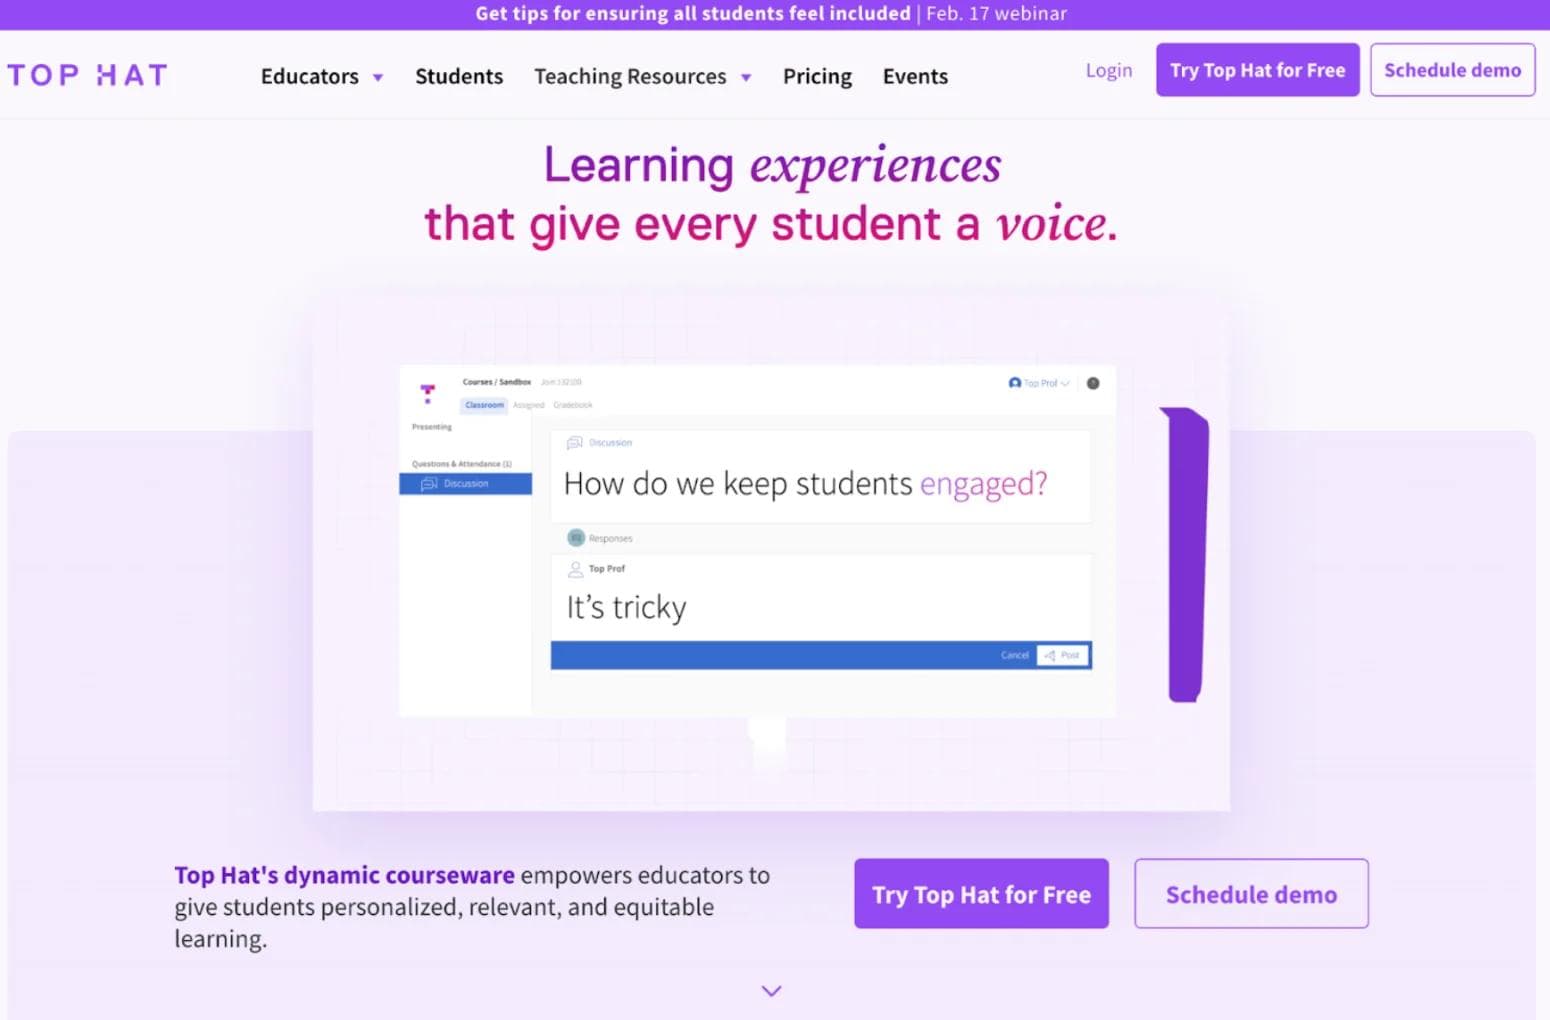1550x1020 pixels.
Task: Click the blue comment input bar
Action: click(780, 655)
